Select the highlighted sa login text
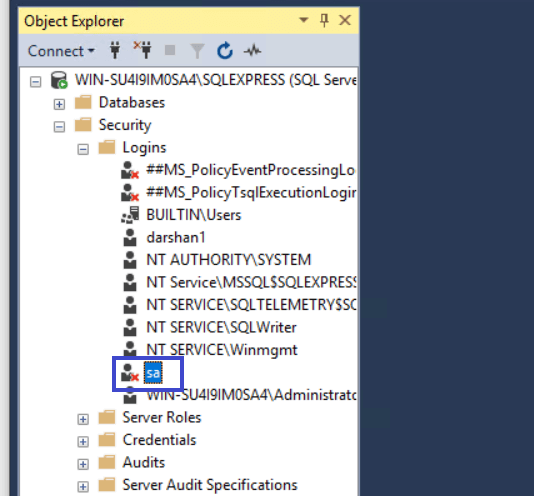 153,373
